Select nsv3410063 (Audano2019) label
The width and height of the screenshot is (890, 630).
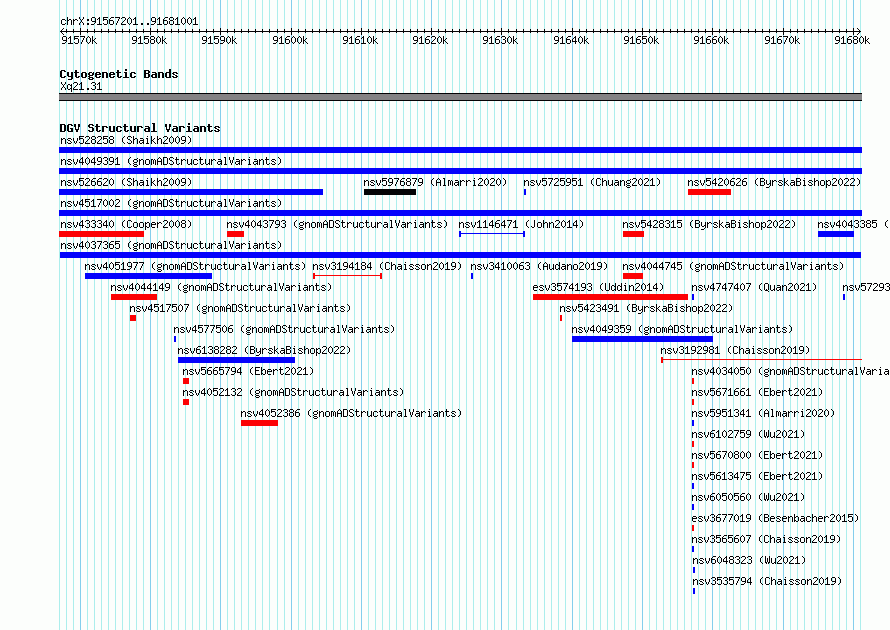(x=539, y=266)
